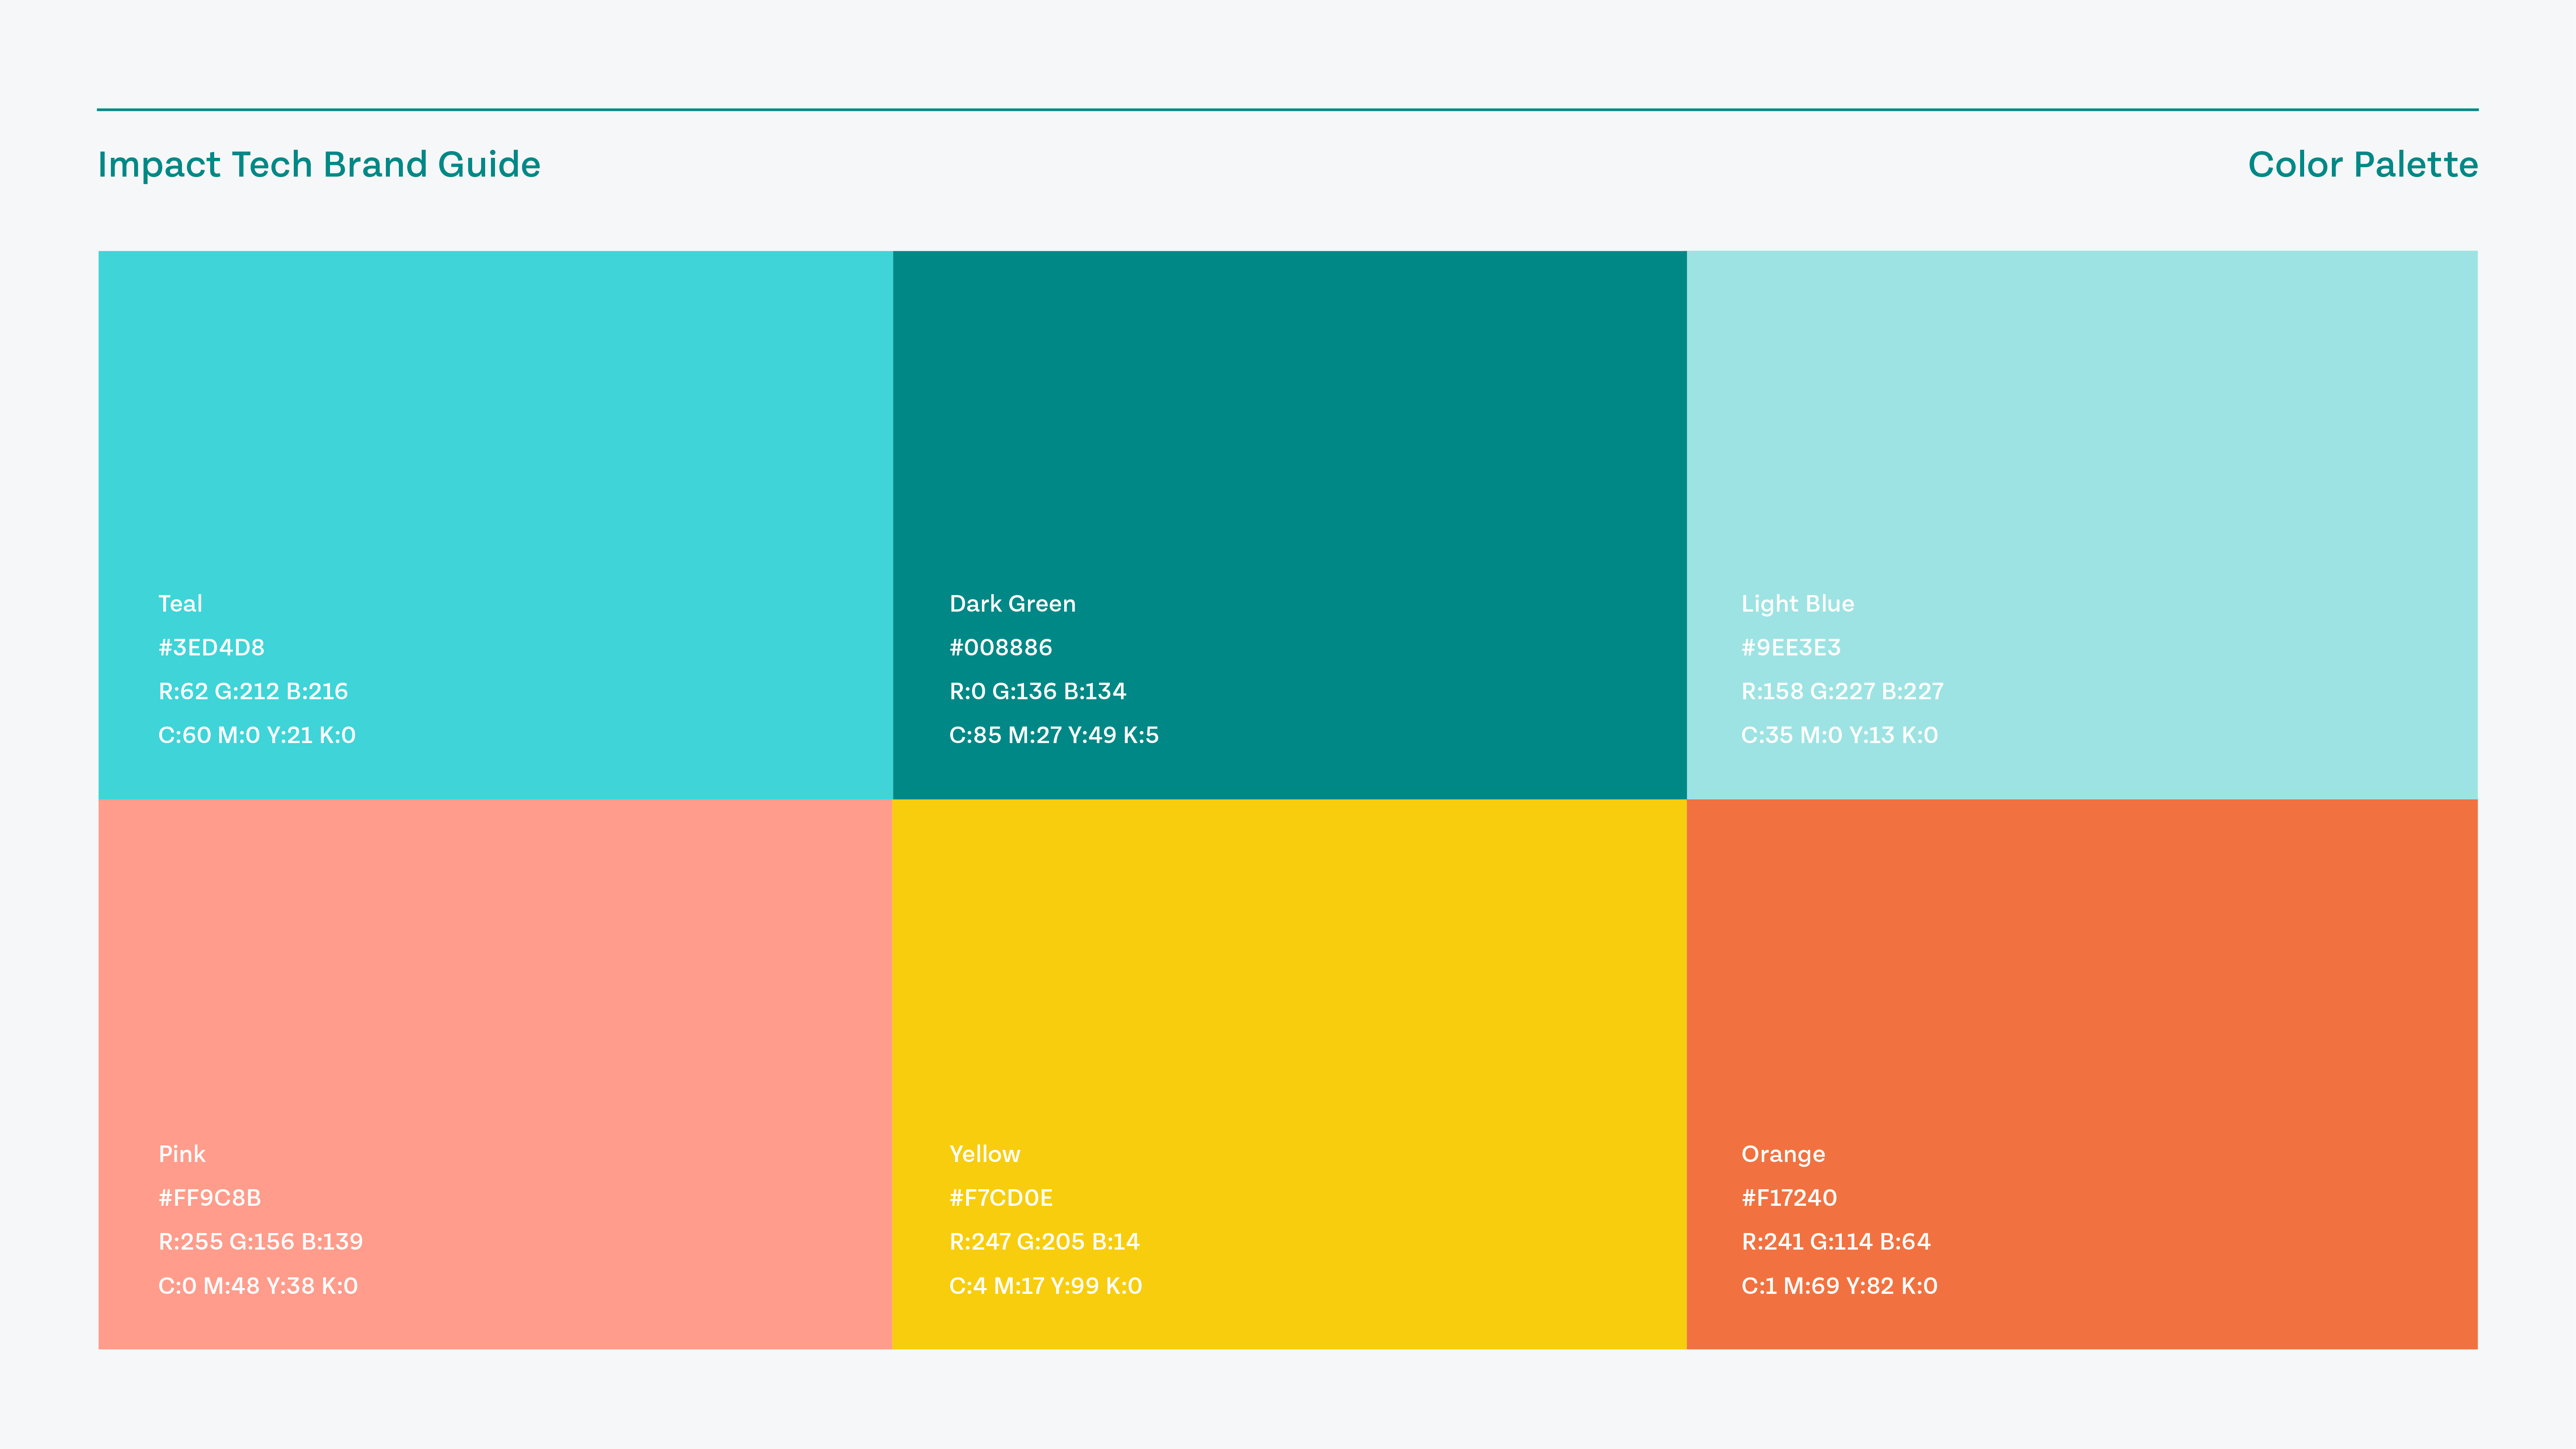Click RGB value R:255 G:156 B:139

tap(261, 1243)
